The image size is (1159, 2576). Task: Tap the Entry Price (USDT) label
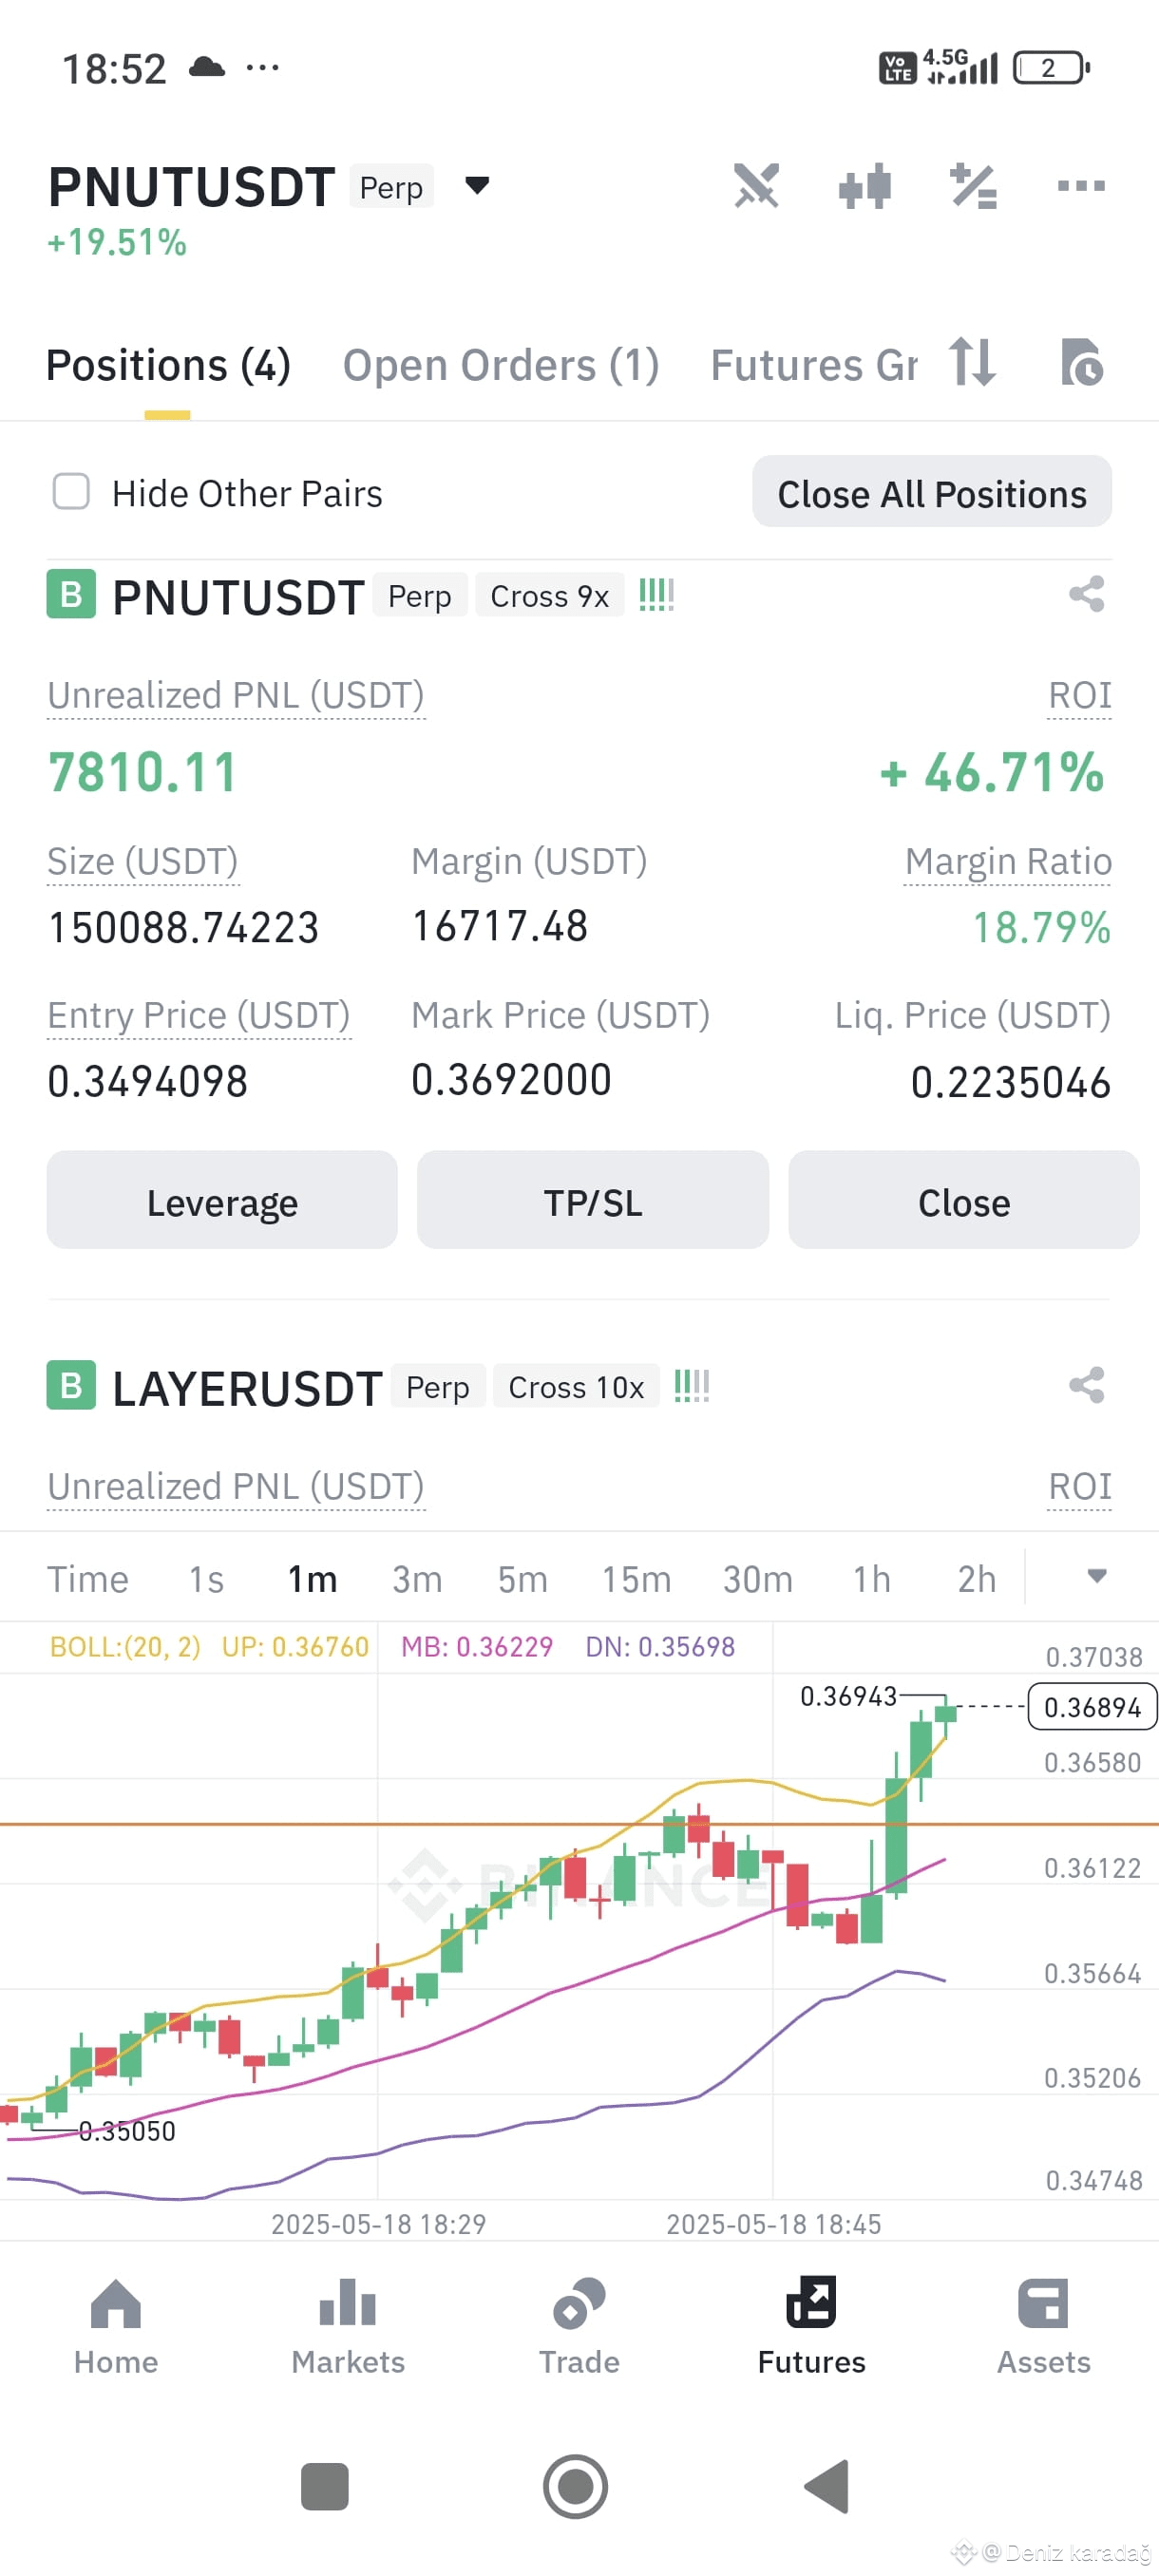[199, 1015]
